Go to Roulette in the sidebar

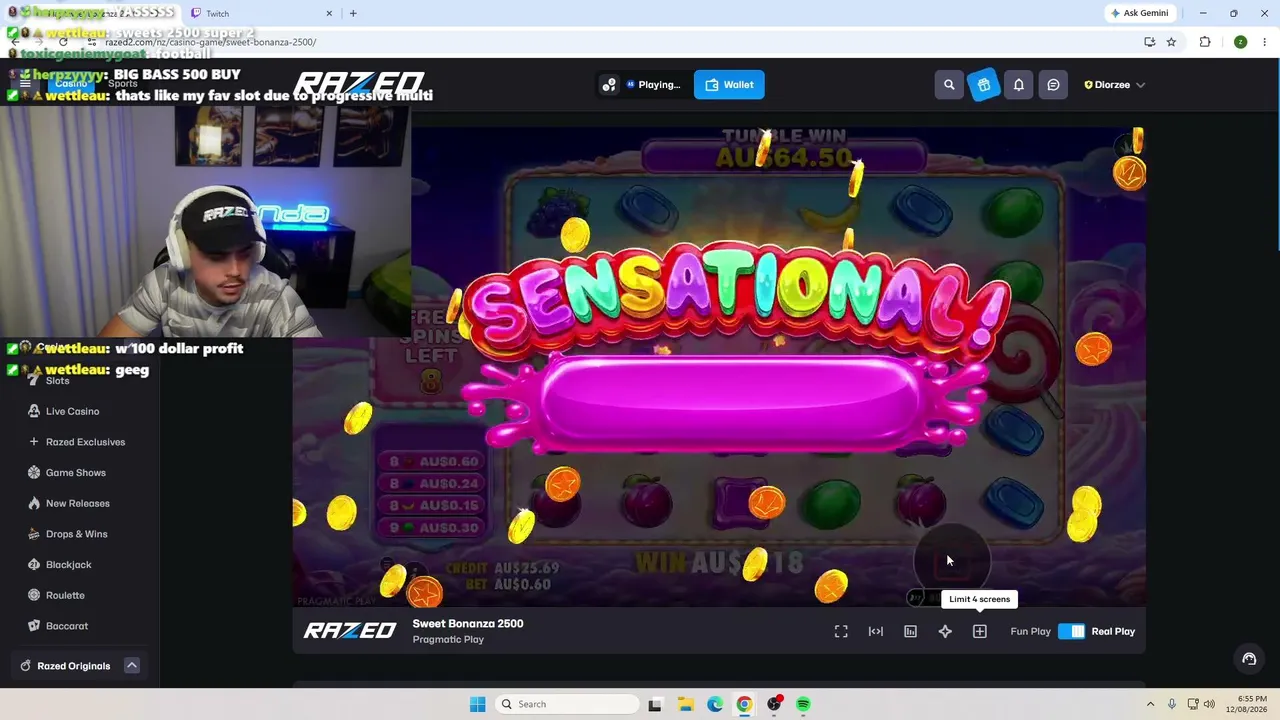pyautogui.click(x=65, y=595)
